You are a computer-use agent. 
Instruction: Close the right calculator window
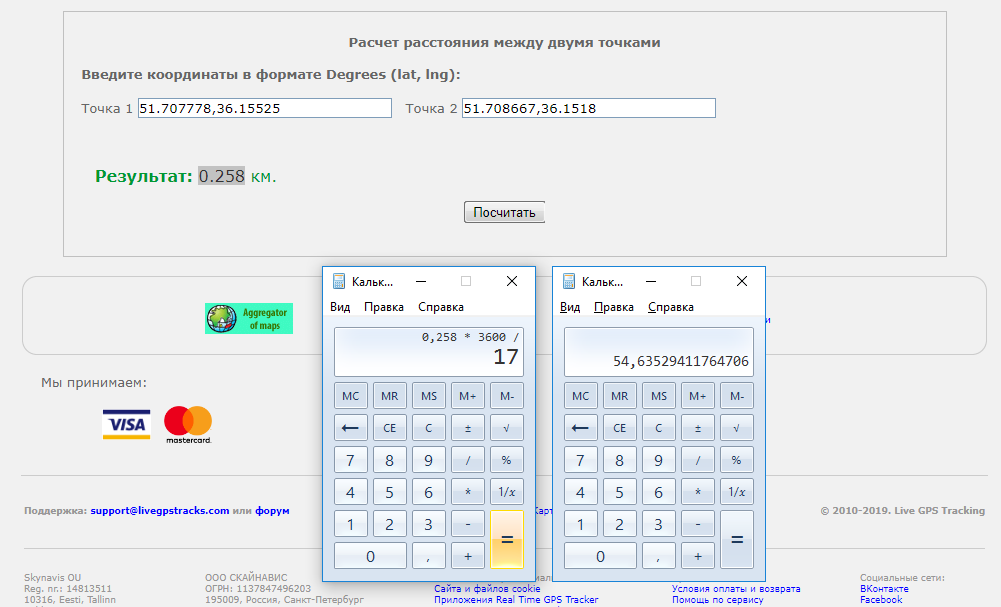click(x=742, y=281)
